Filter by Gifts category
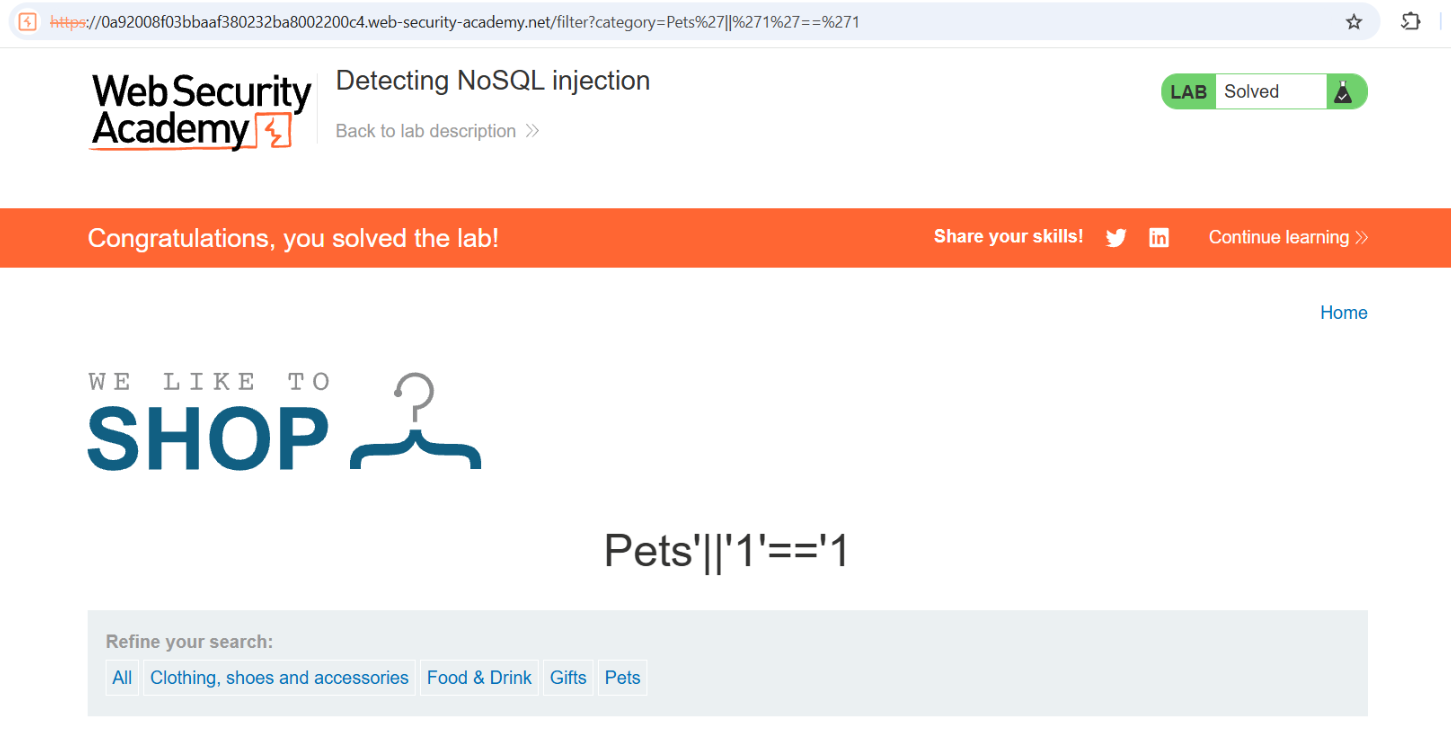The width and height of the screenshot is (1451, 731). click(x=568, y=678)
